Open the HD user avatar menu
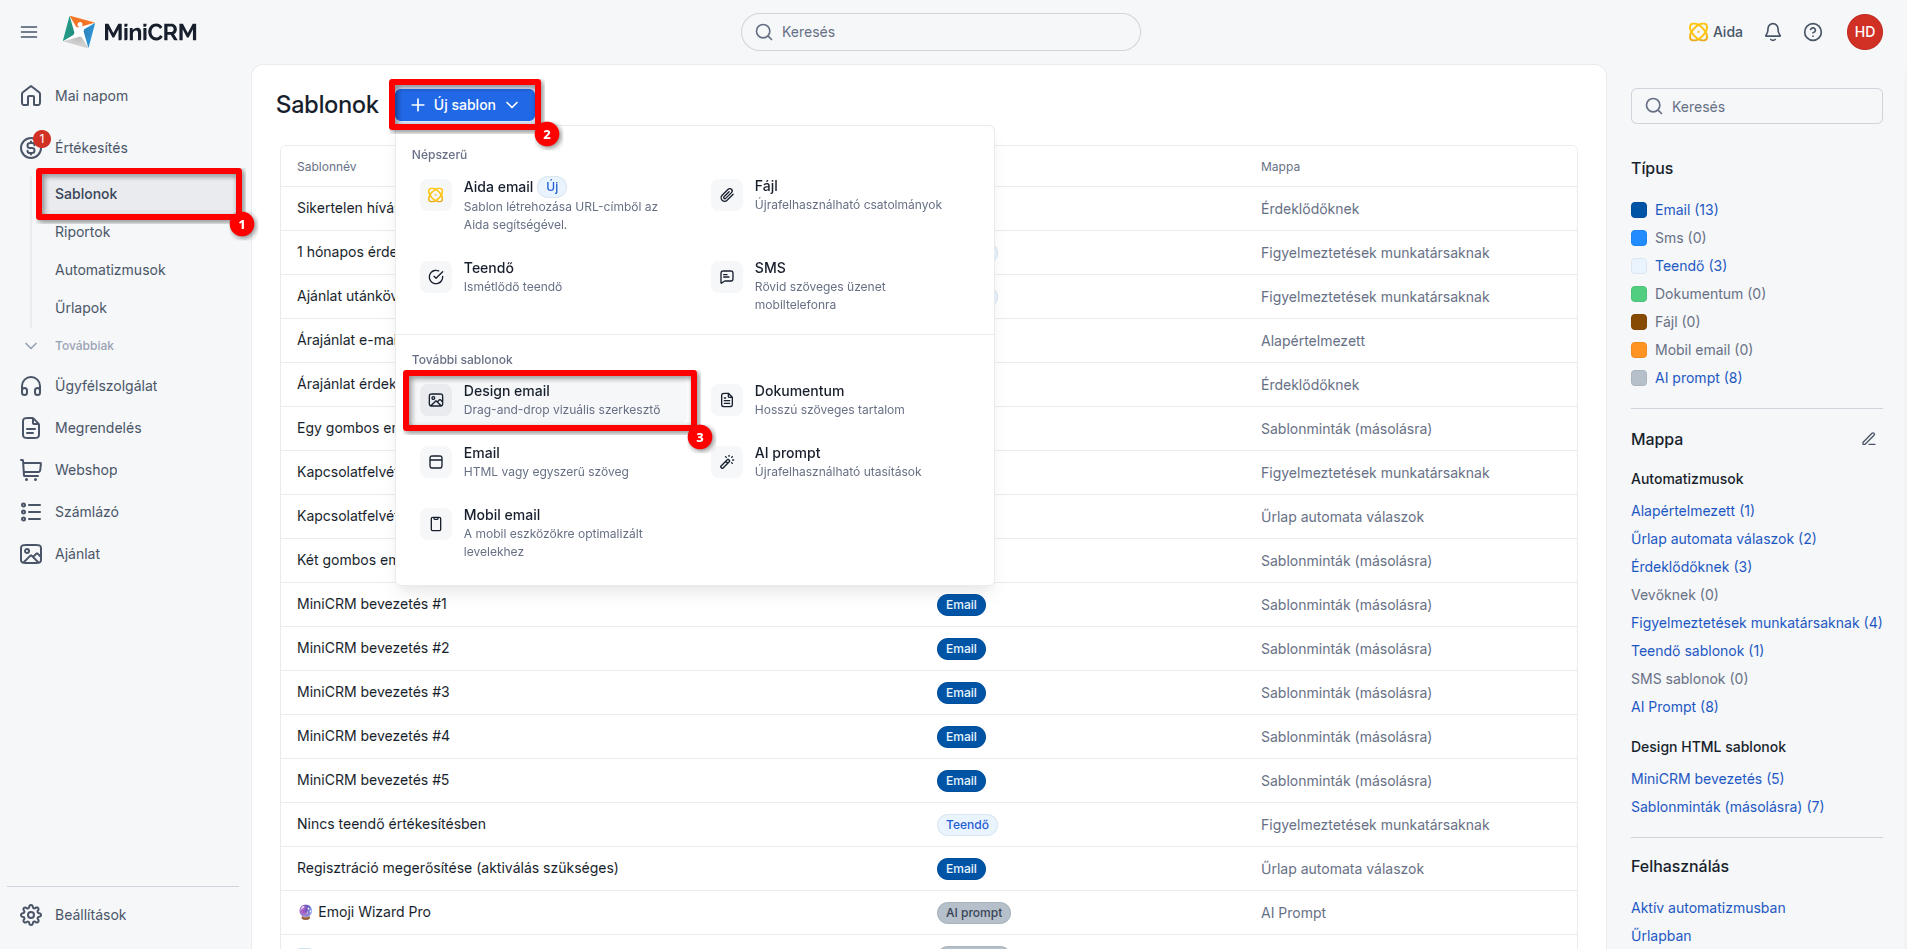 [1865, 32]
